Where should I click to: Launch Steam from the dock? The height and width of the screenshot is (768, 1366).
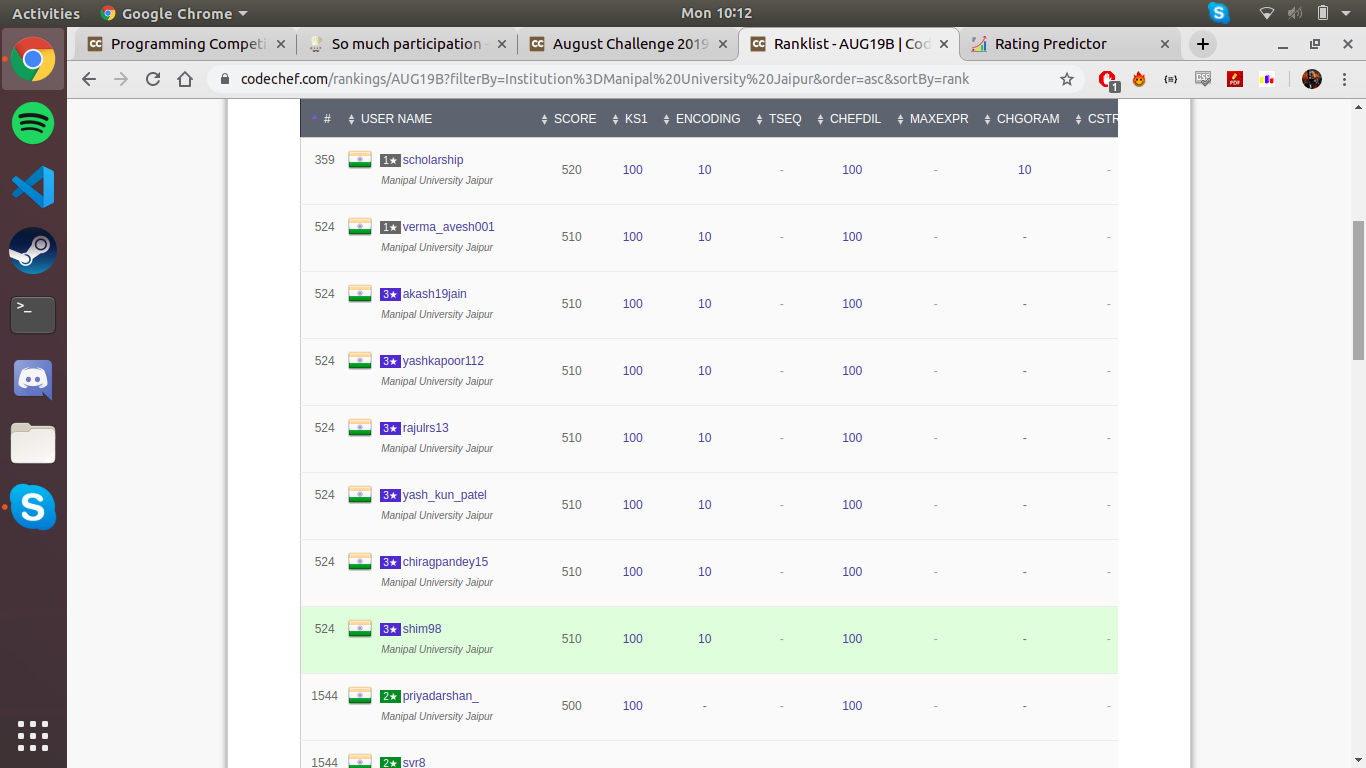point(33,251)
